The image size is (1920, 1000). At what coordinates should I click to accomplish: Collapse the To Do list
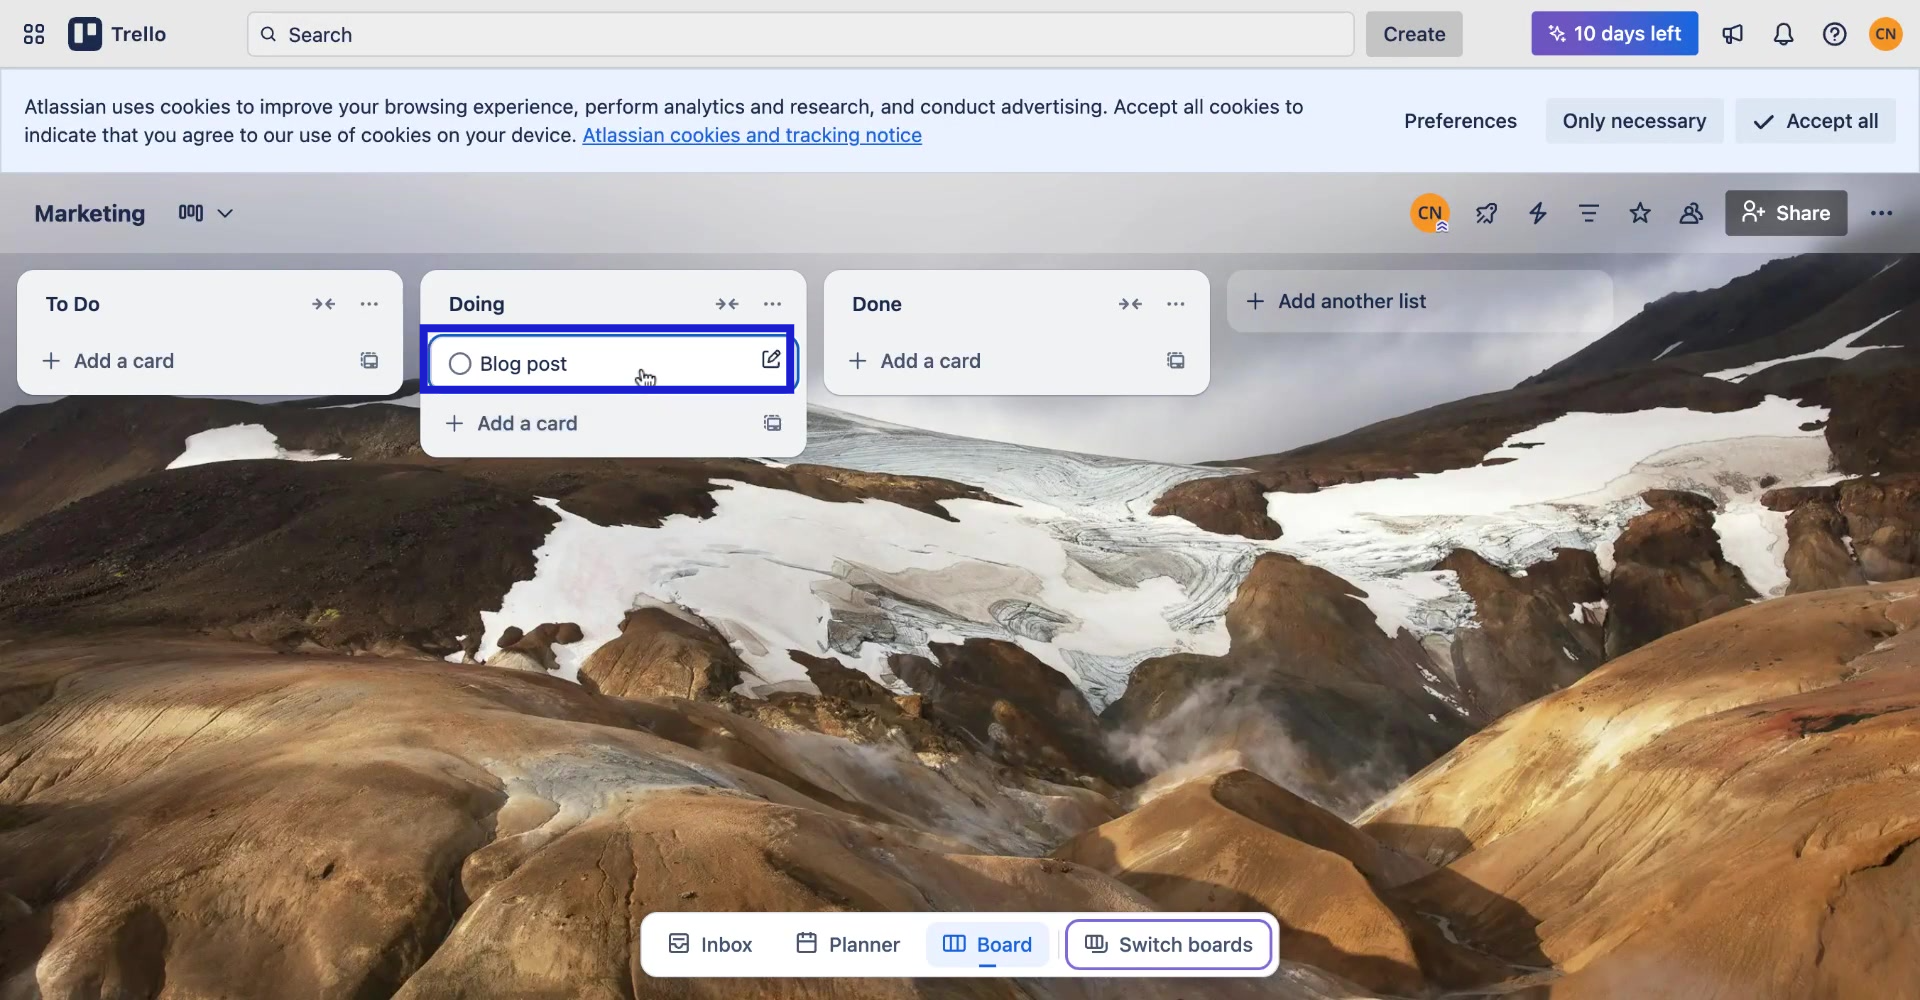point(324,304)
